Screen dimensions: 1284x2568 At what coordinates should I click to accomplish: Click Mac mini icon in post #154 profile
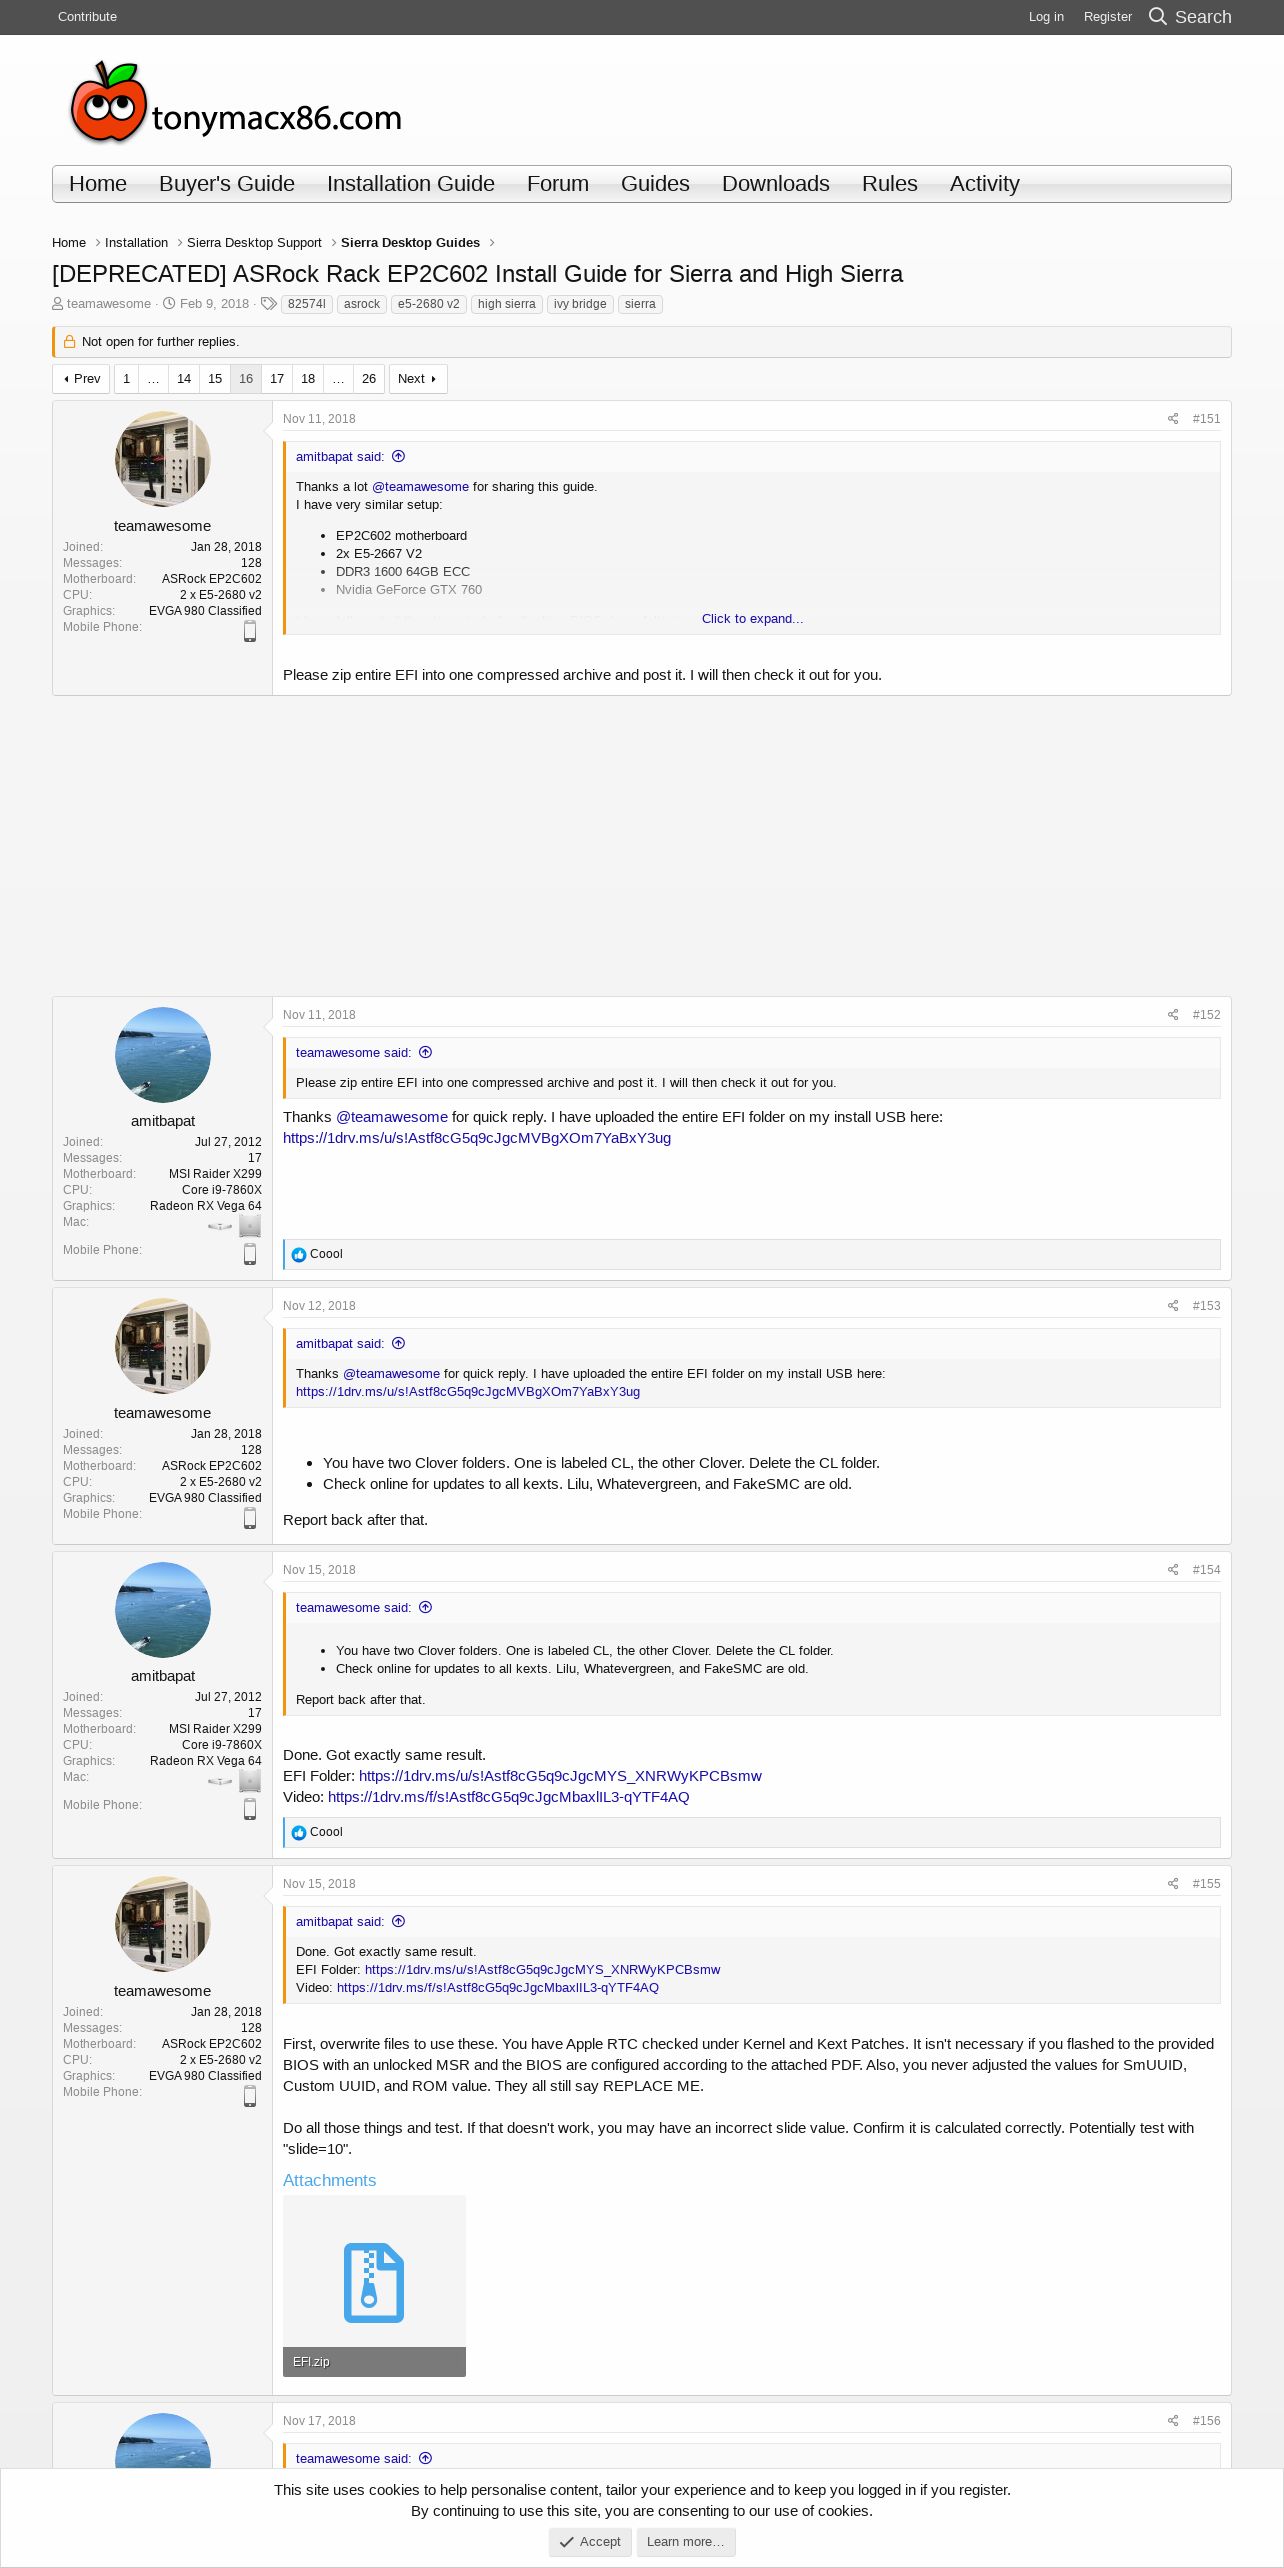click(x=220, y=1781)
